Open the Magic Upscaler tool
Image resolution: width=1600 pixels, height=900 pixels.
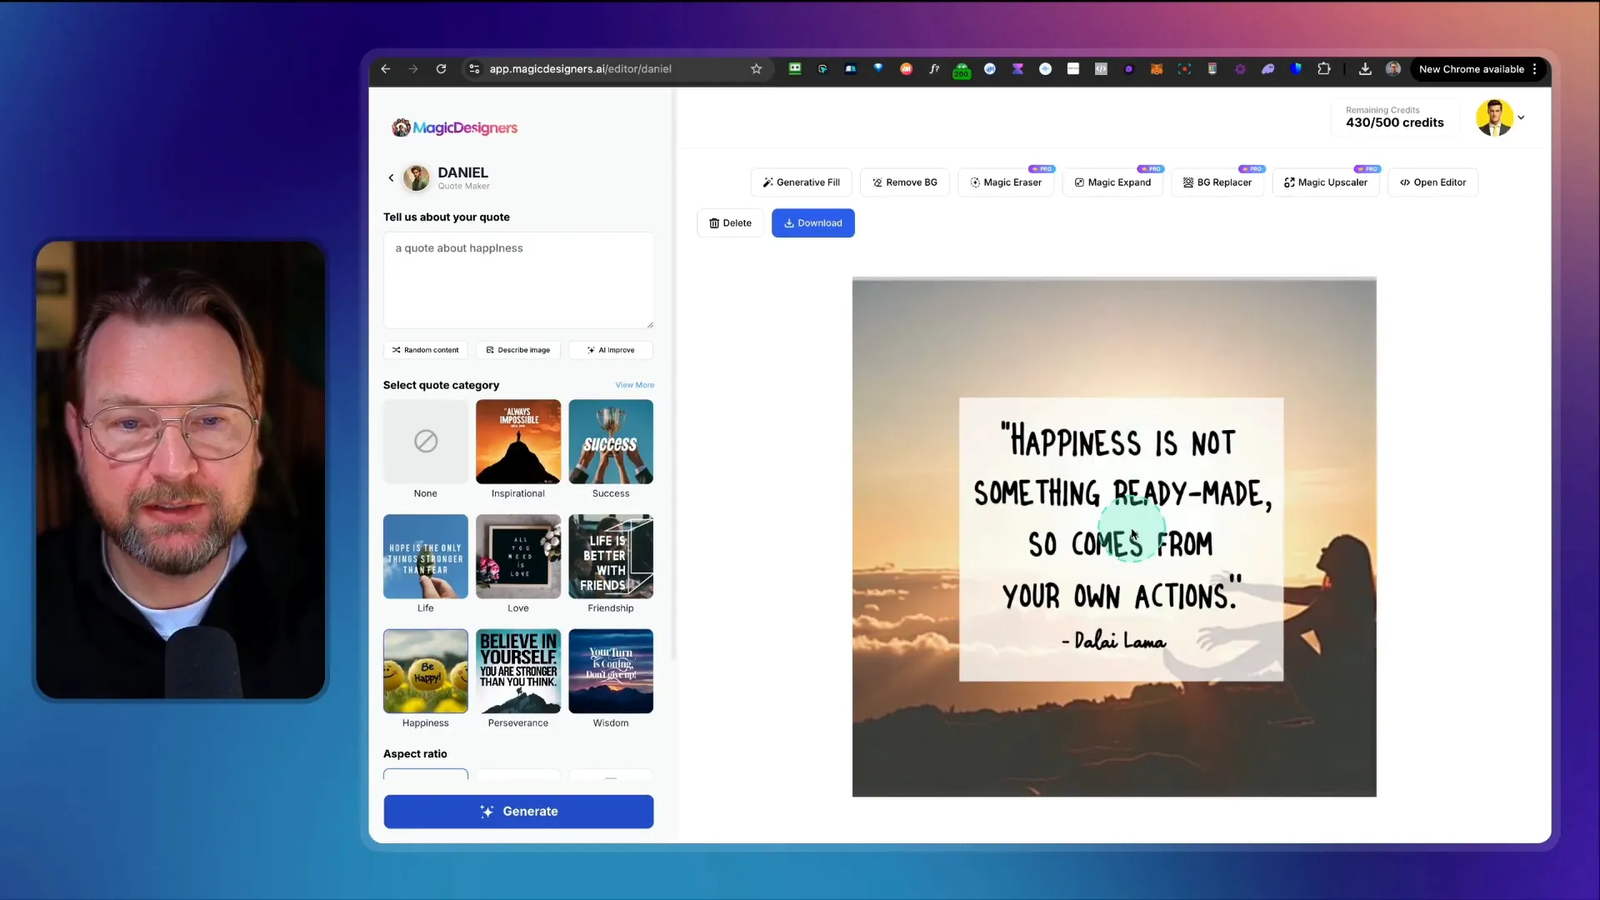1326,182
